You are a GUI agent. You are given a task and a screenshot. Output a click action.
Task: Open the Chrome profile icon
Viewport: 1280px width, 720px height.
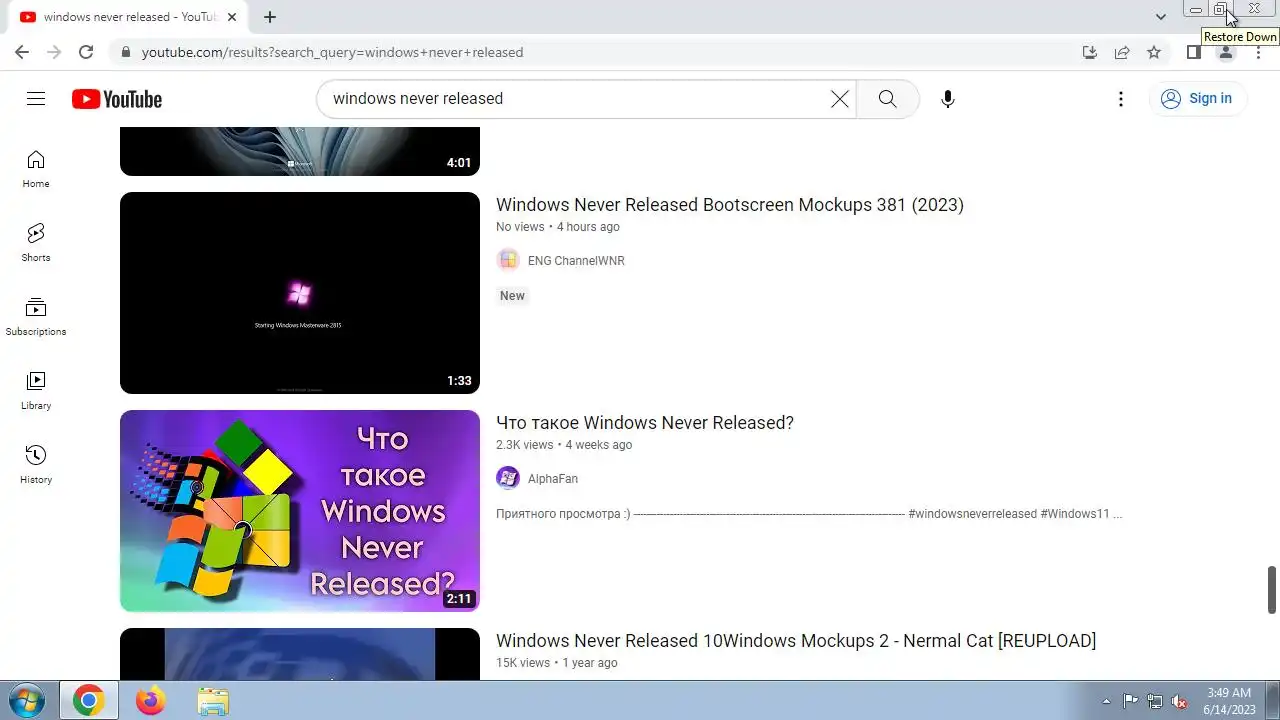(x=1225, y=52)
